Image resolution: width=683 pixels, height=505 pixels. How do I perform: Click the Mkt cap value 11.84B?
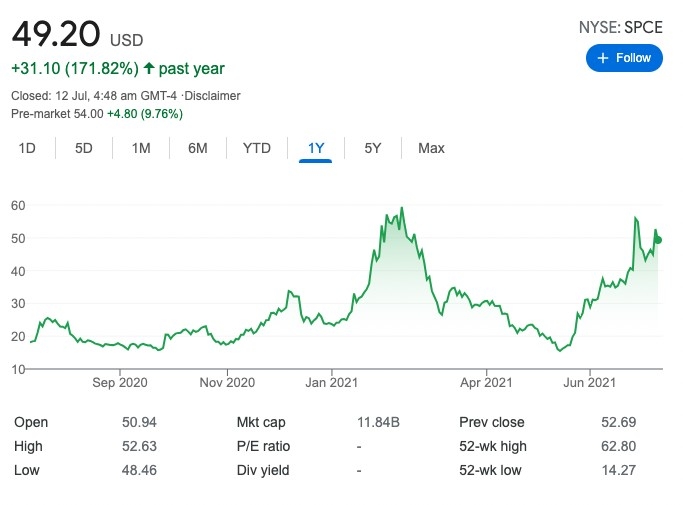378,422
